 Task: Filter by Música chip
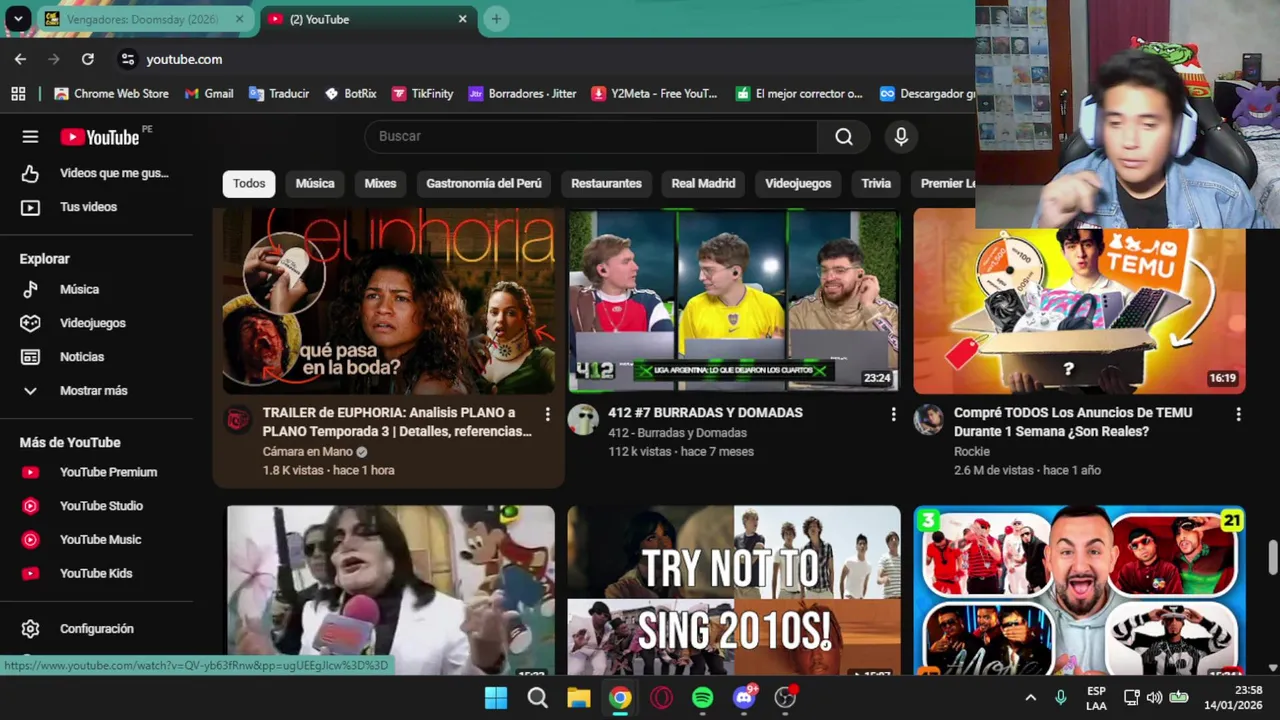coord(315,184)
